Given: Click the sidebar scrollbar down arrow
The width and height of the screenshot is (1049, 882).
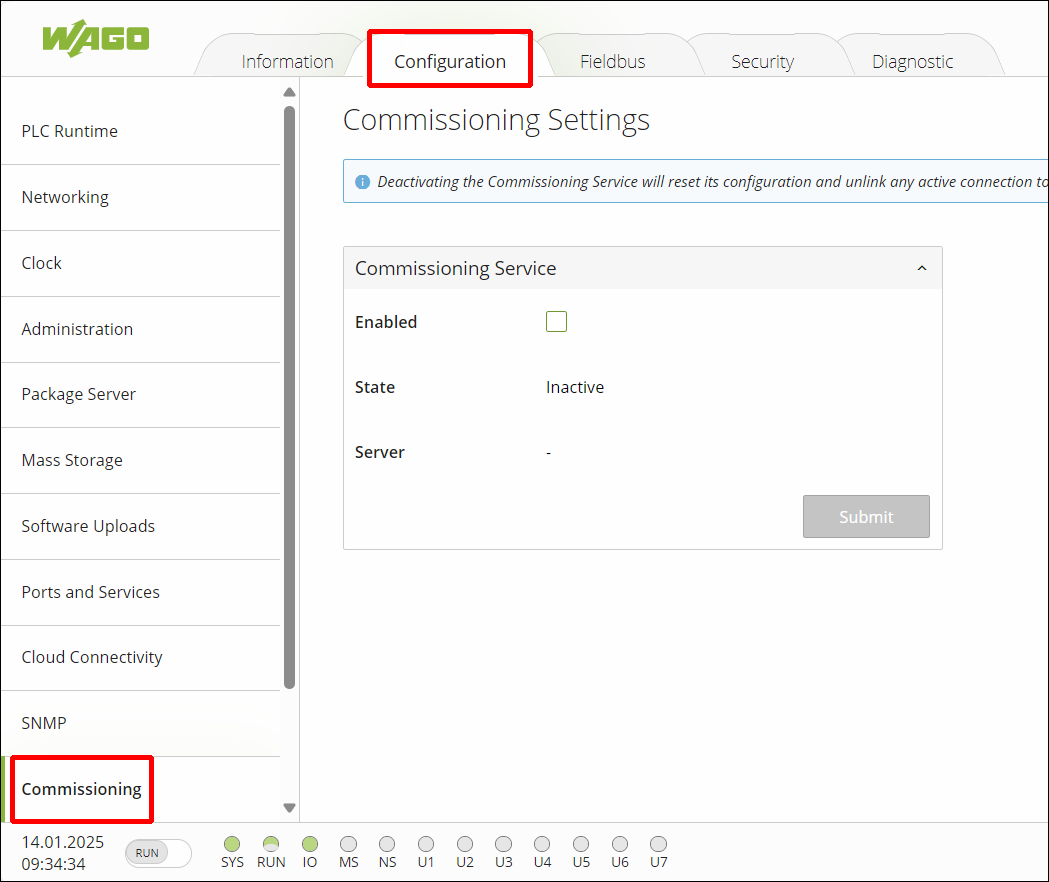Looking at the screenshot, I should point(289,808).
